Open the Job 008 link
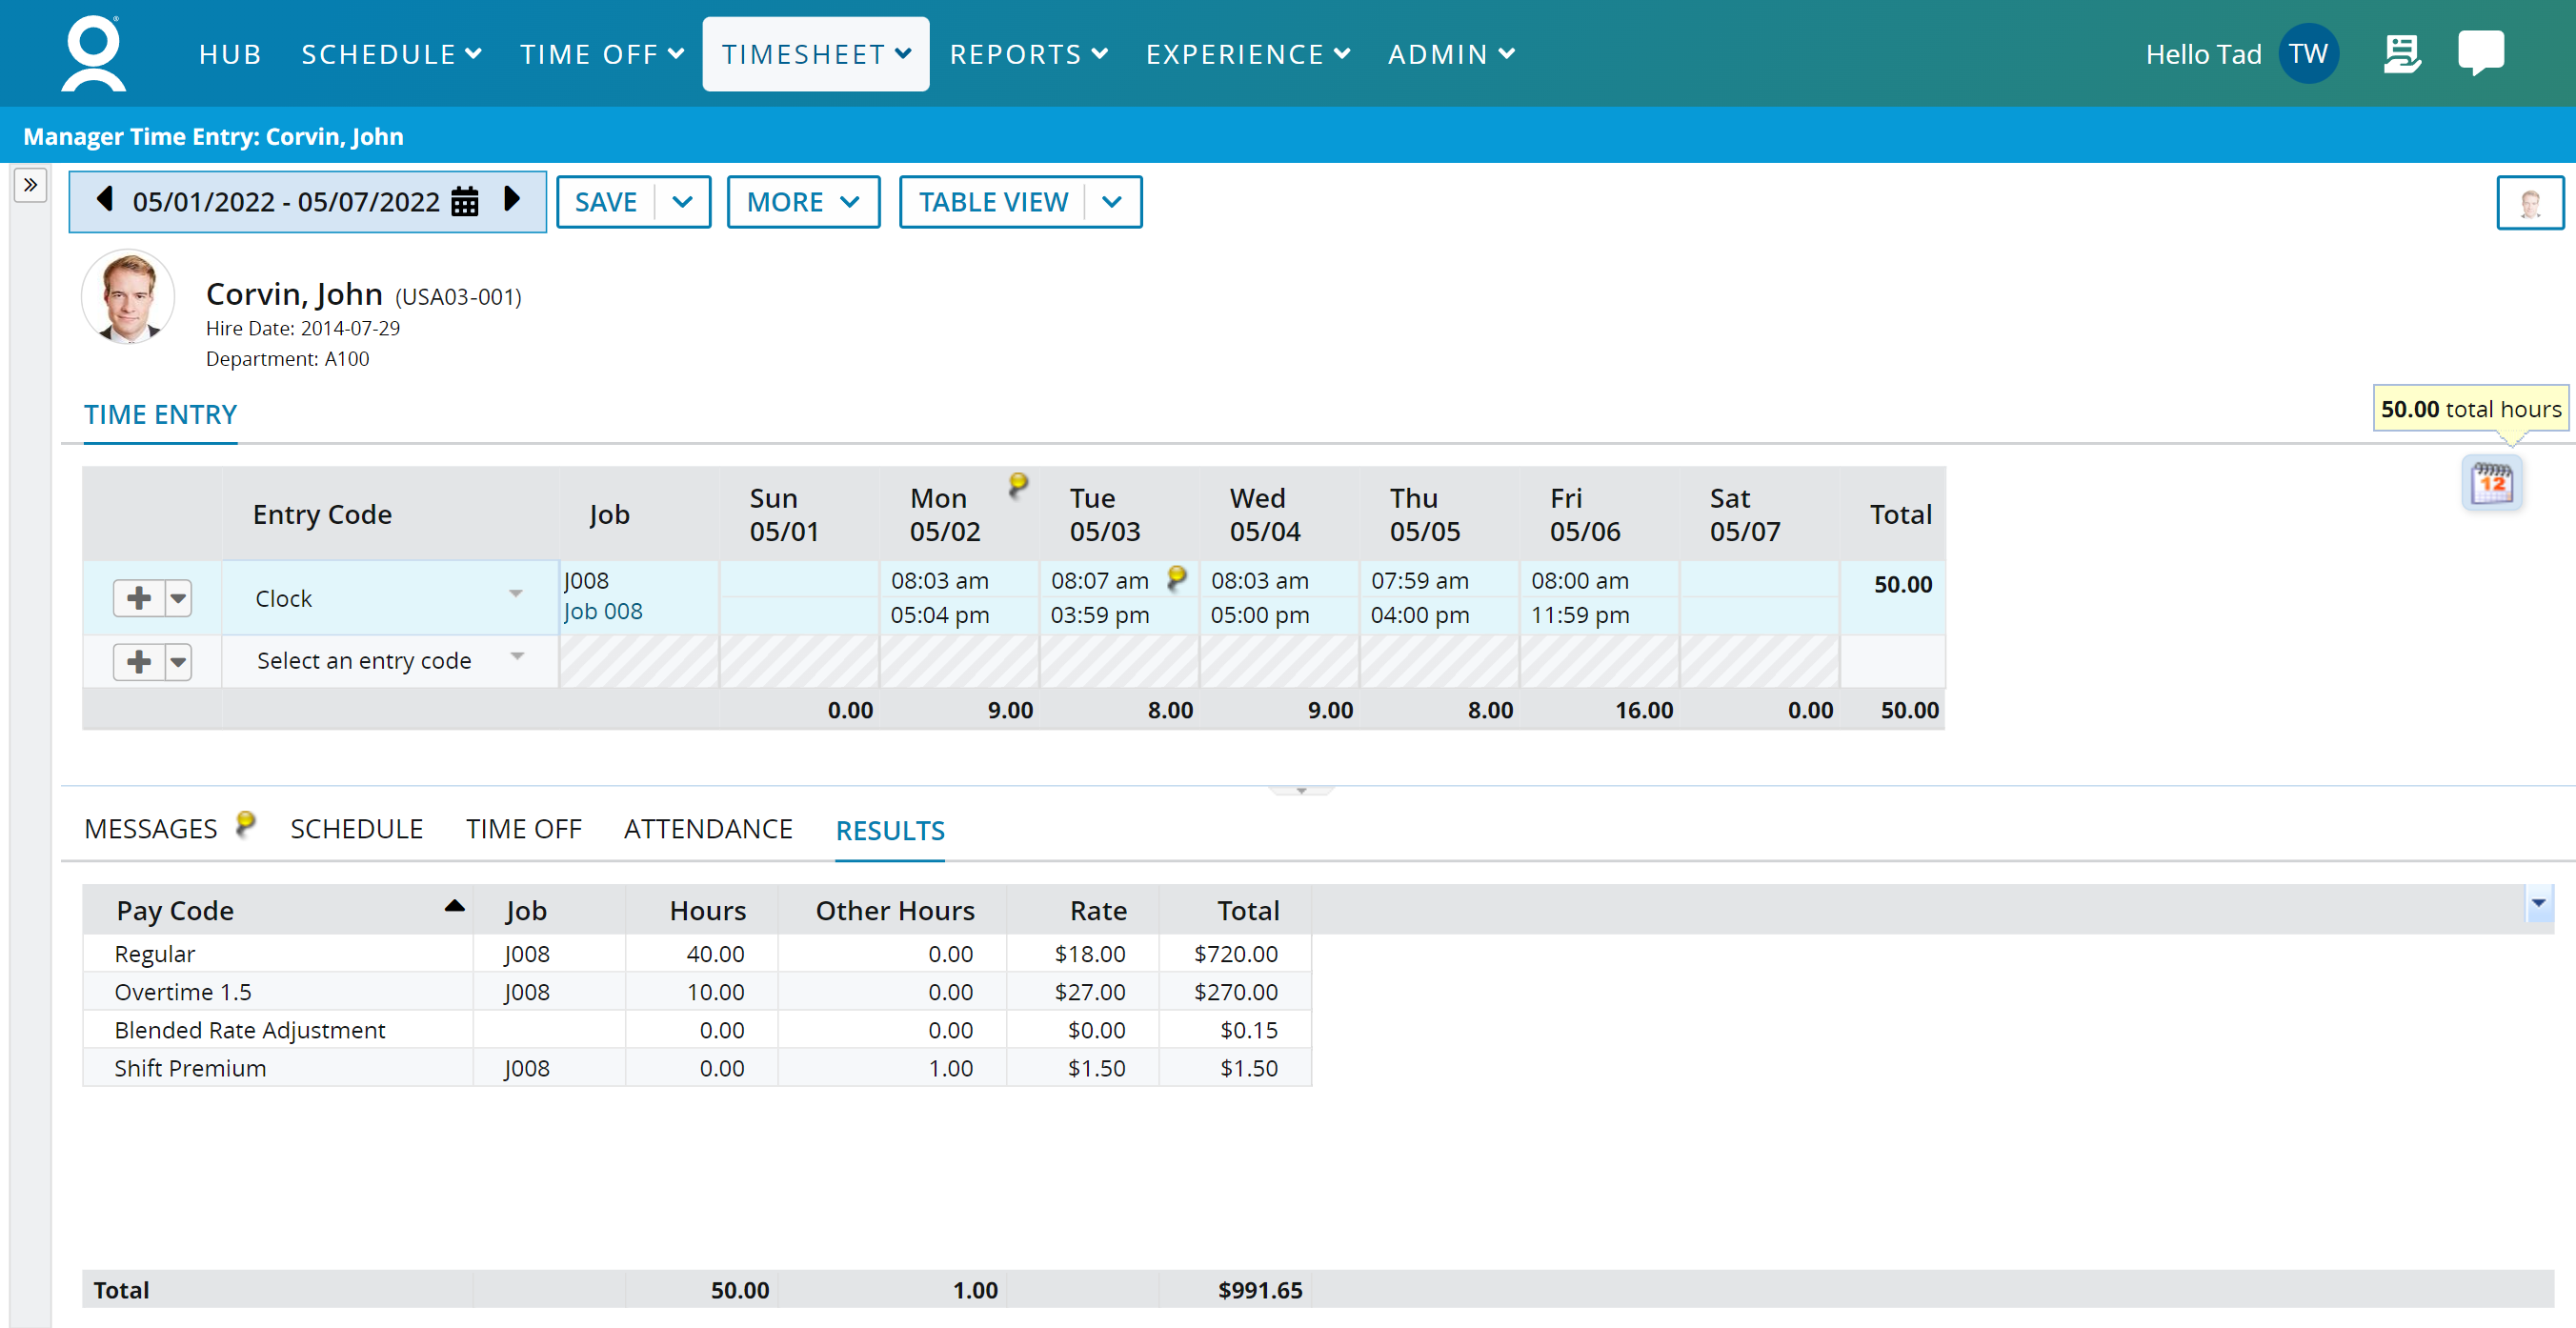Image resolution: width=2576 pixels, height=1328 pixels. [603, 611]
